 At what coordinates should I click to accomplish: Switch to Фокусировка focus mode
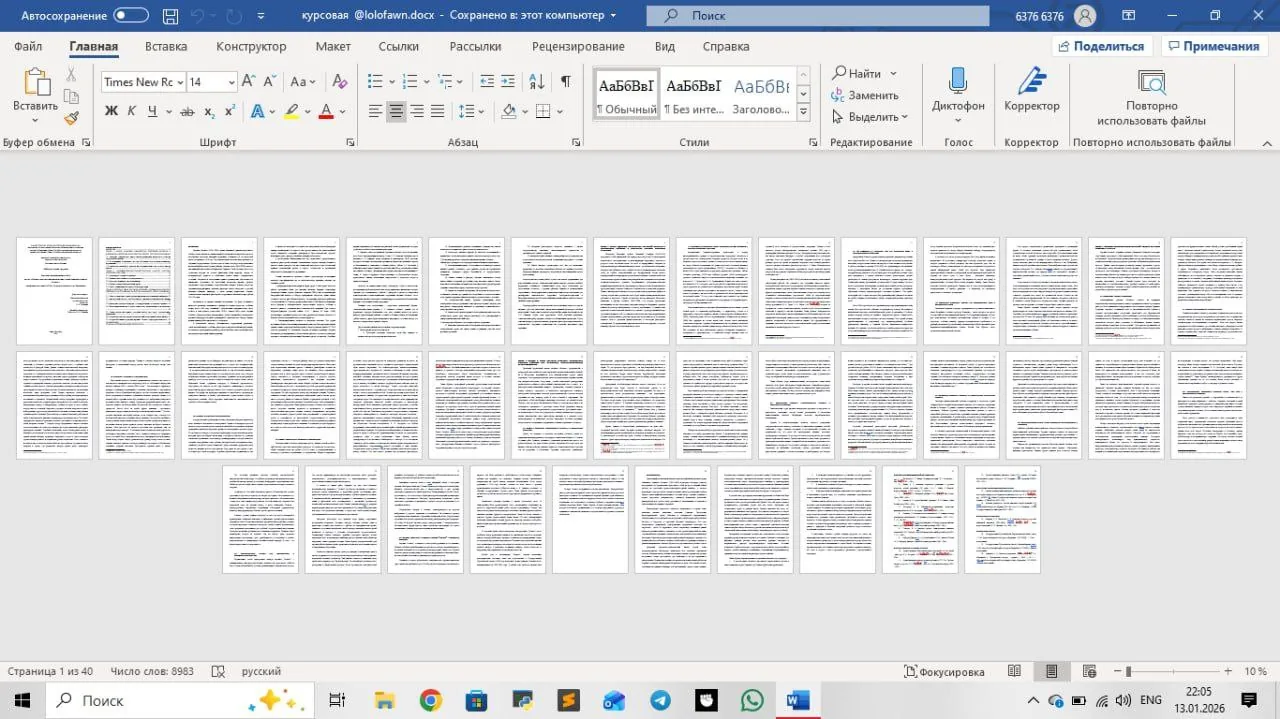pos(944,671)
